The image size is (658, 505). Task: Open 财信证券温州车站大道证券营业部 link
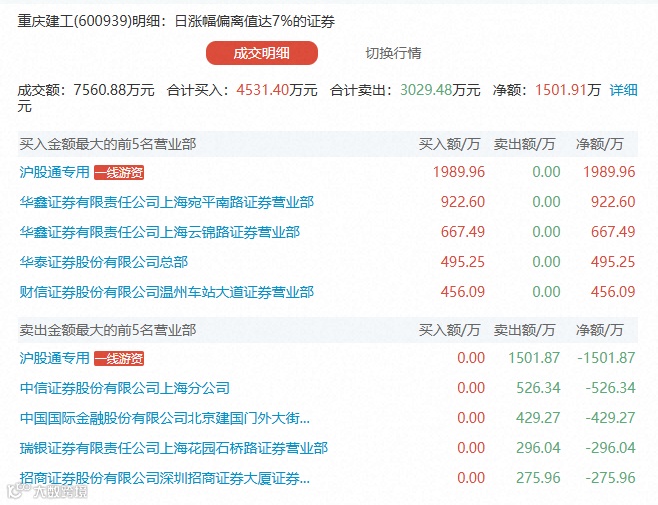(x=167, y=292)
